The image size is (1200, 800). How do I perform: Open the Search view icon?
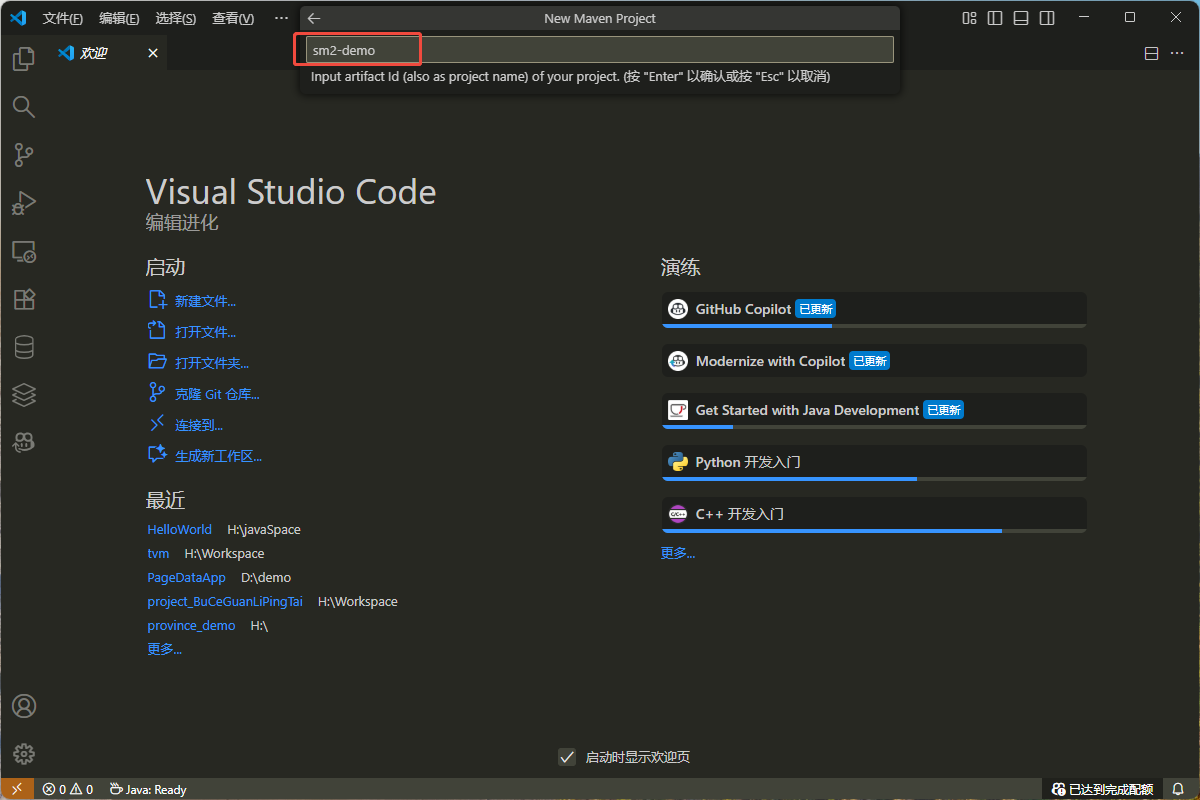coord(23,107)
